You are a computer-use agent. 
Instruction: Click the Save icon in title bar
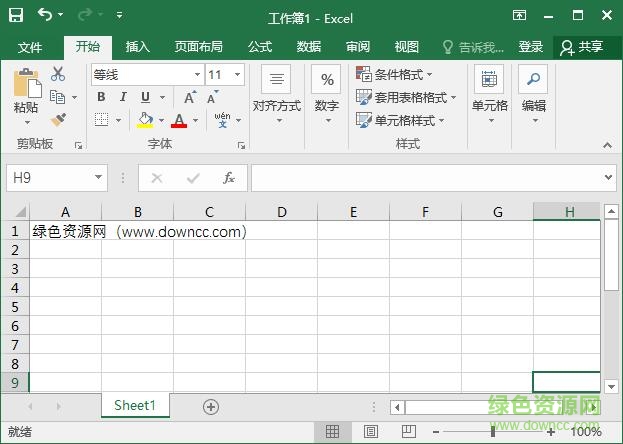[16, 16]
